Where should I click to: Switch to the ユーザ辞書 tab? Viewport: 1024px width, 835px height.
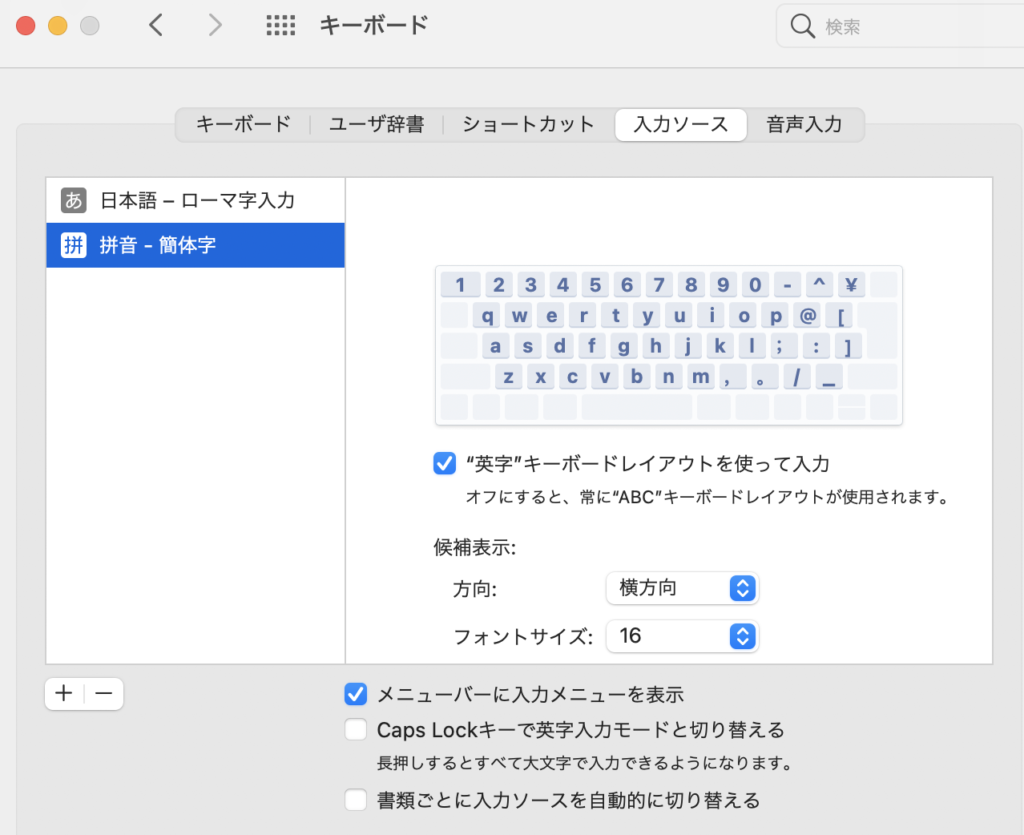click(377, 124)
